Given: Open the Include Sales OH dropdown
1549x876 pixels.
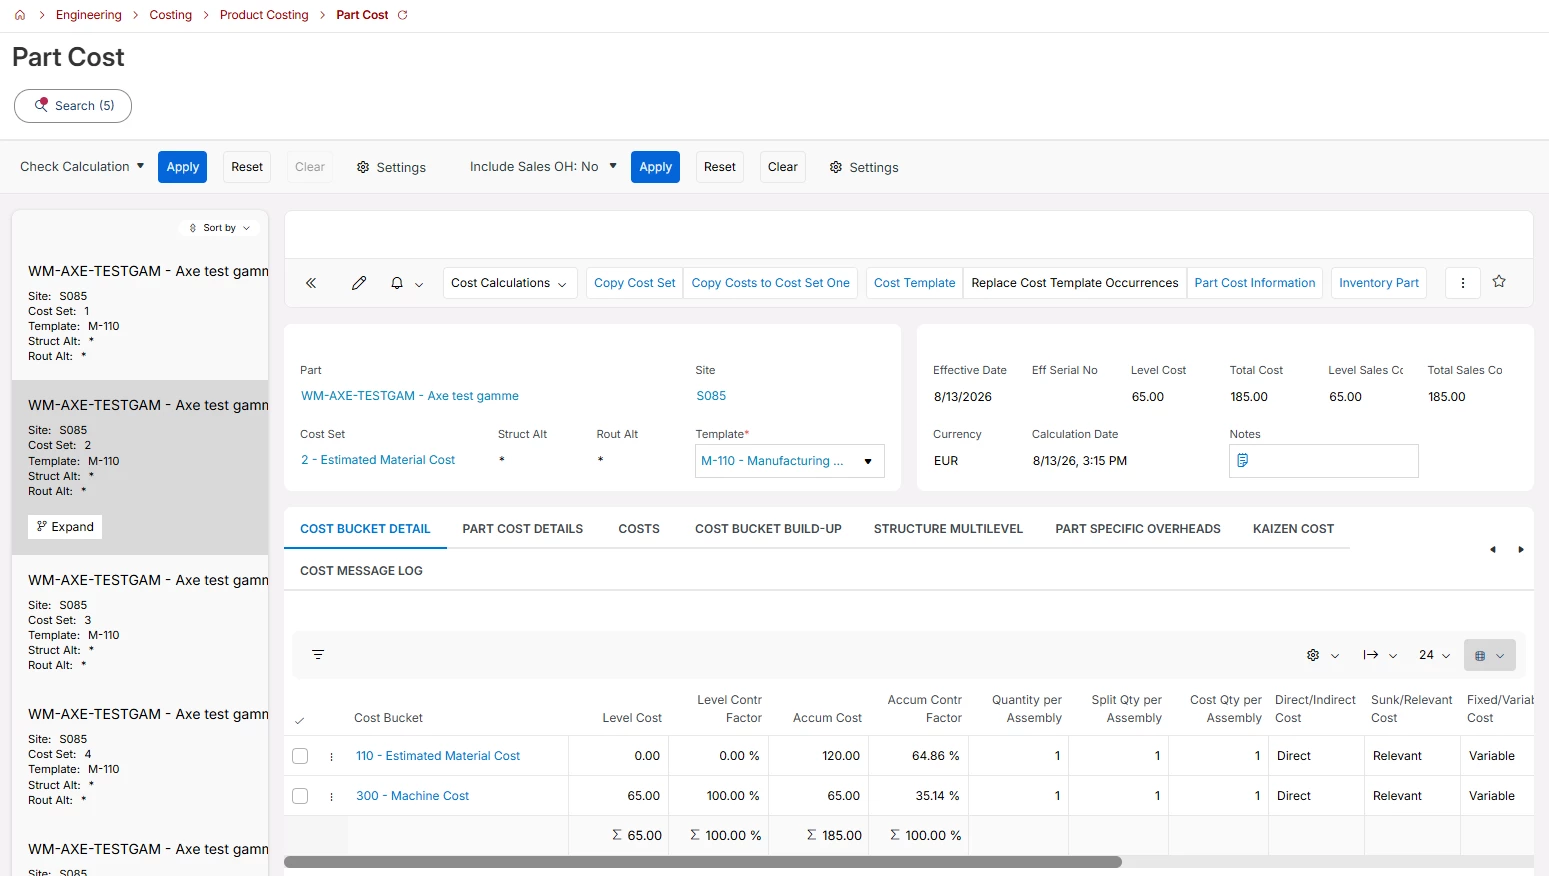Looking at the screenshot, I should point(543,167).
